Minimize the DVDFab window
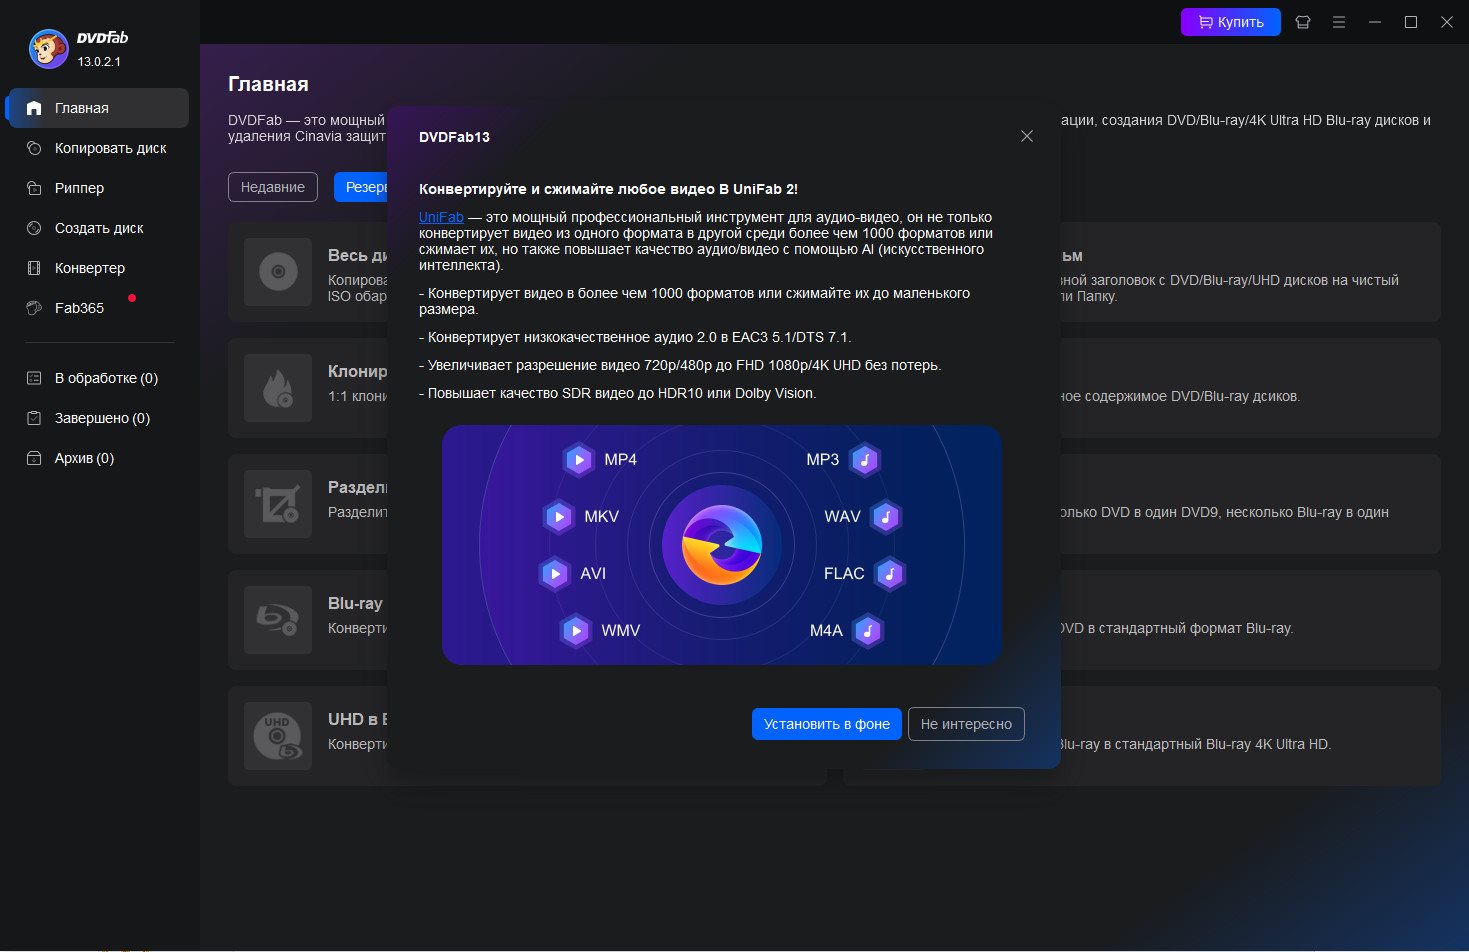The height and width of the screenshot is (952, 1469). coord(1375,22)
